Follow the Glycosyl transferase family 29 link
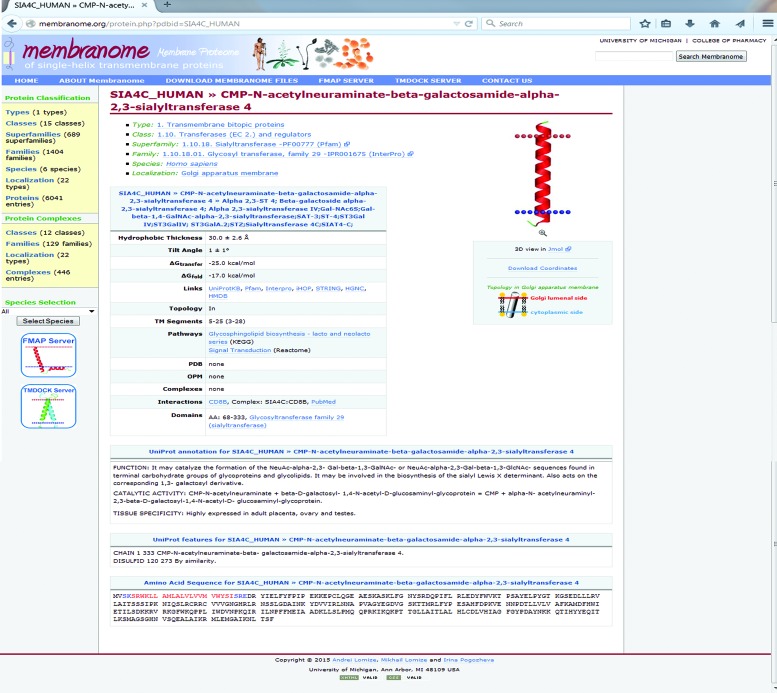 coord(284,154)
